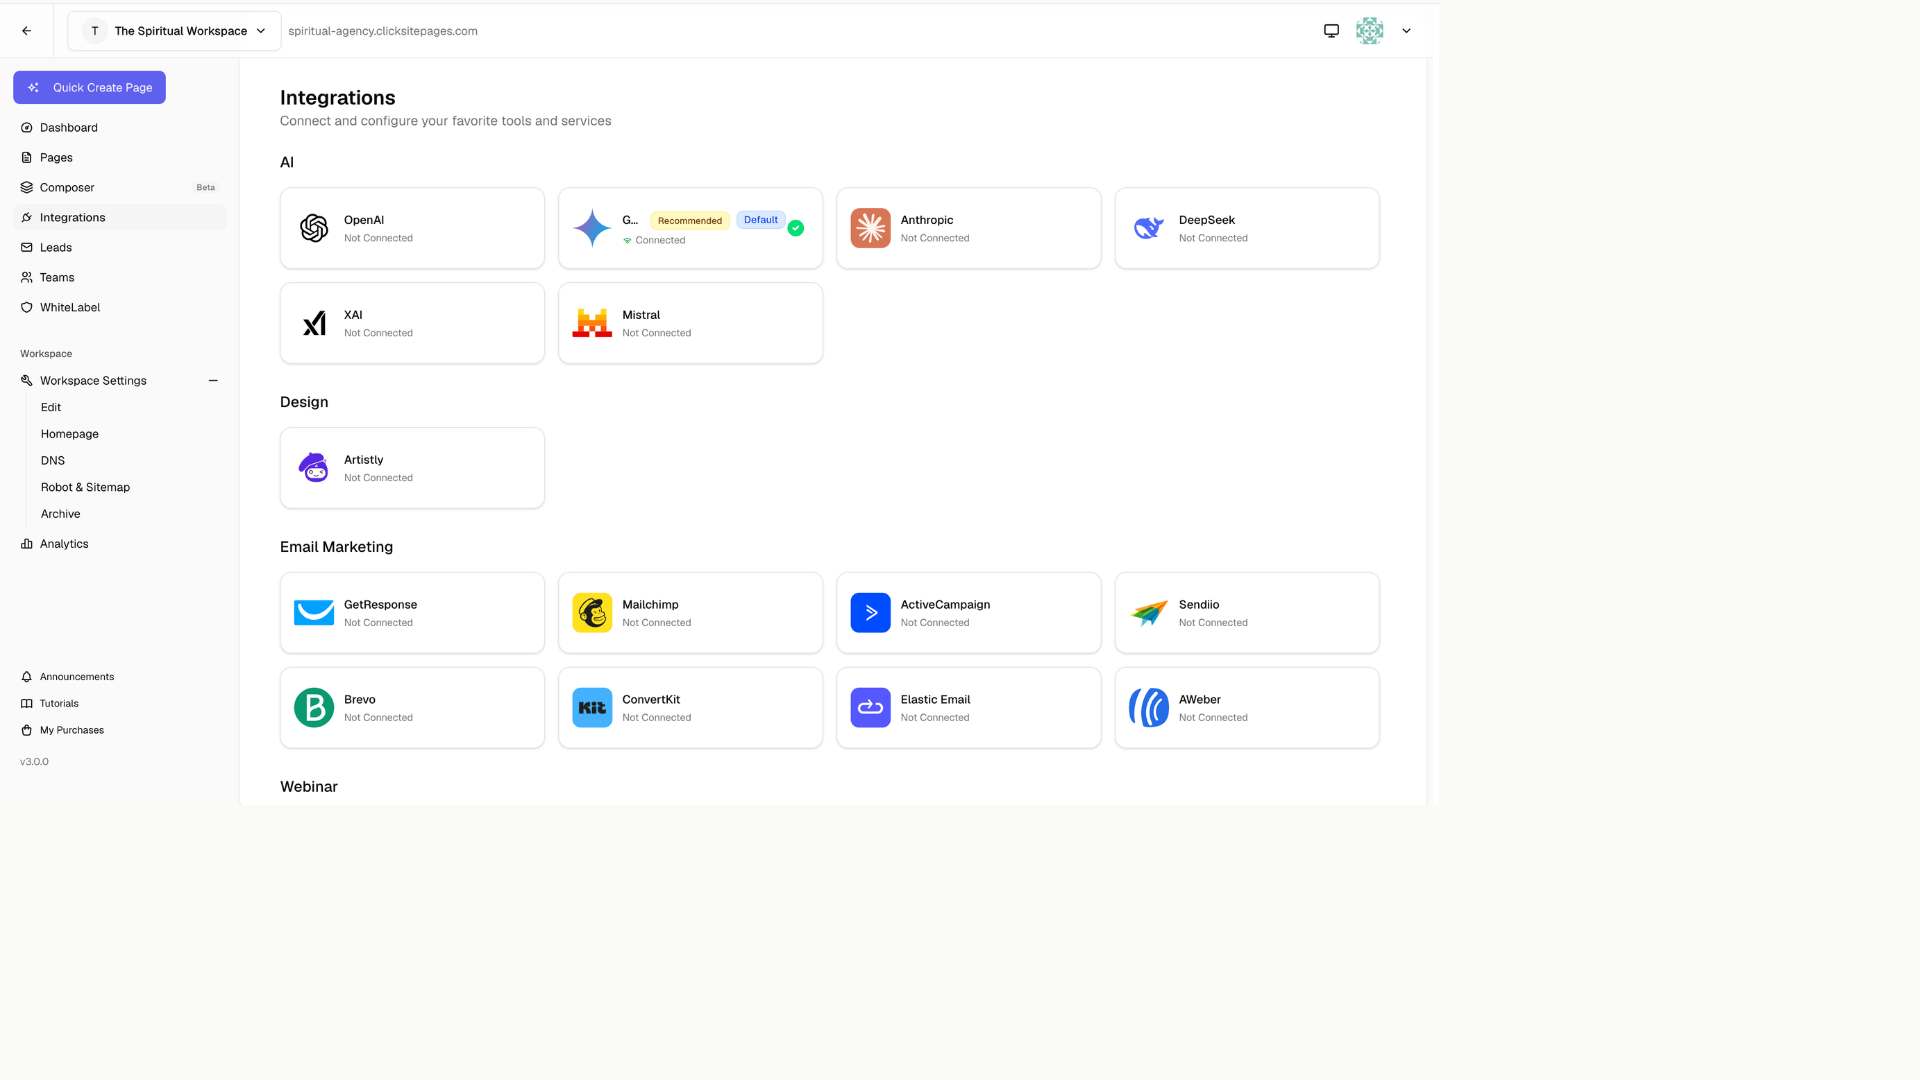Open Robot & Sitemap settings

[85, 488]
